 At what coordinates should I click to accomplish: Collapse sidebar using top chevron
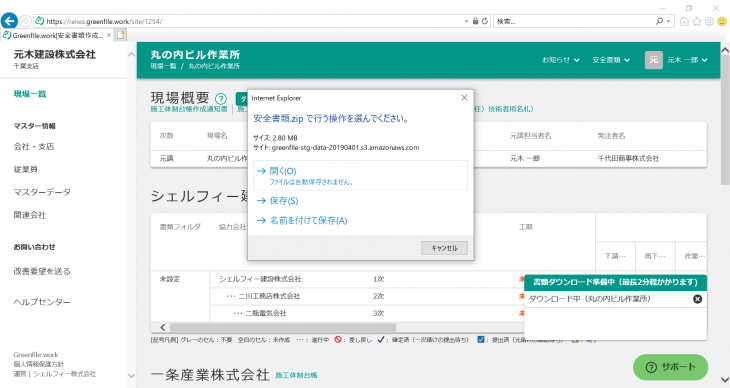[131, 54]
